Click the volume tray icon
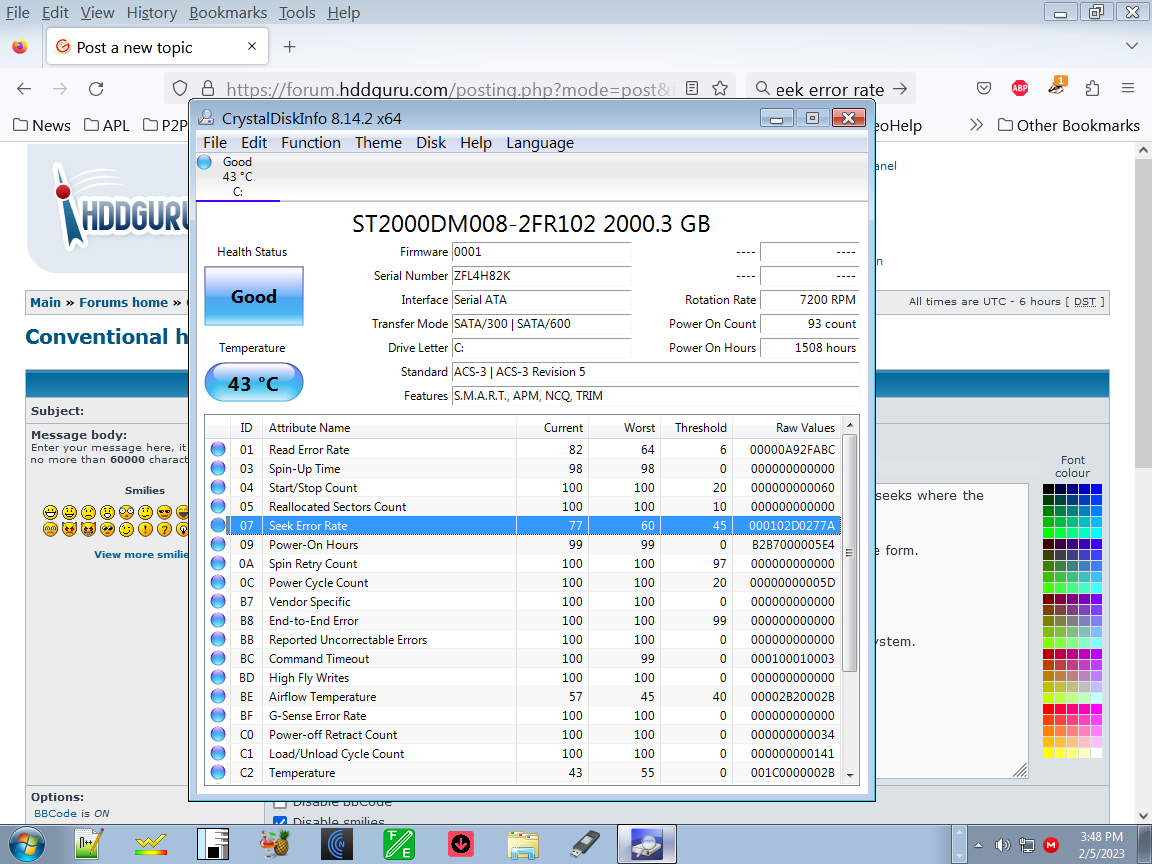 (x=1002, y=845)
